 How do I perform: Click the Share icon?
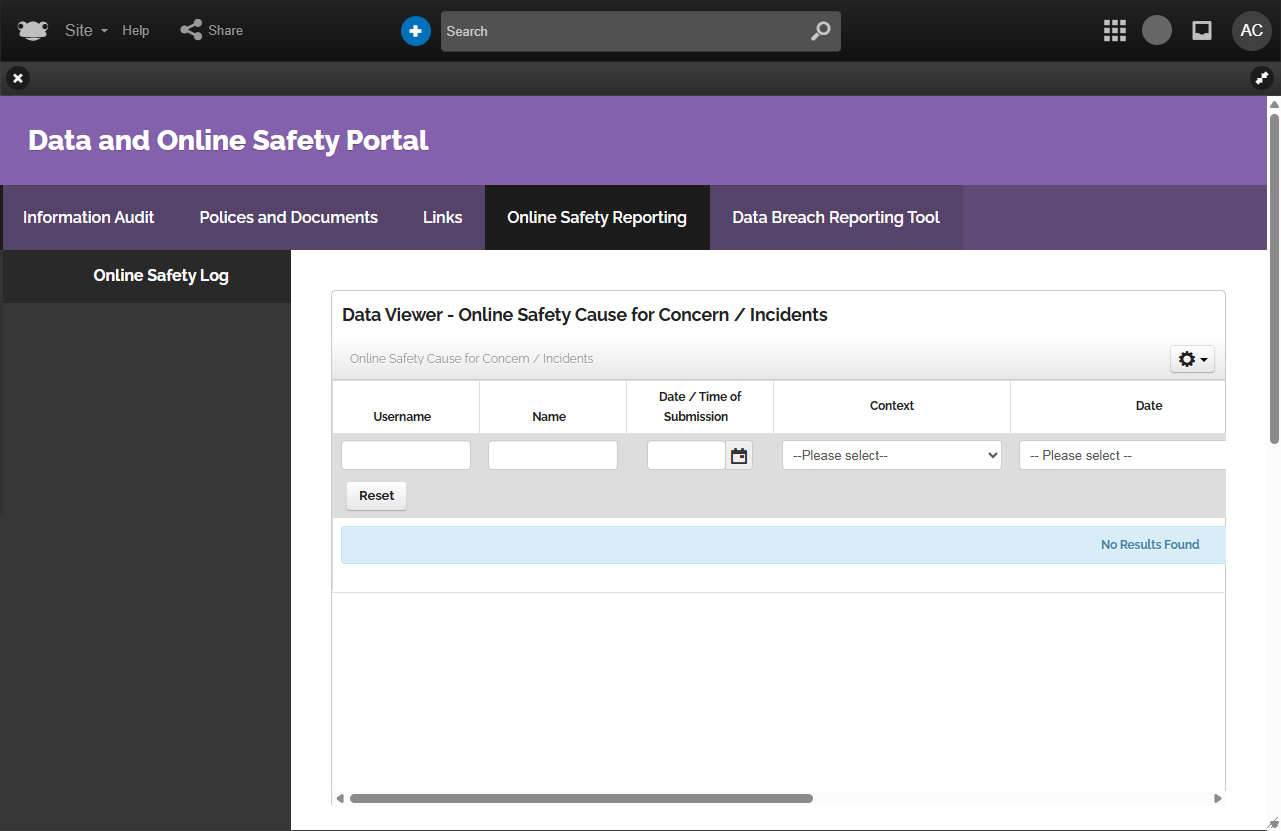(191, 30)
